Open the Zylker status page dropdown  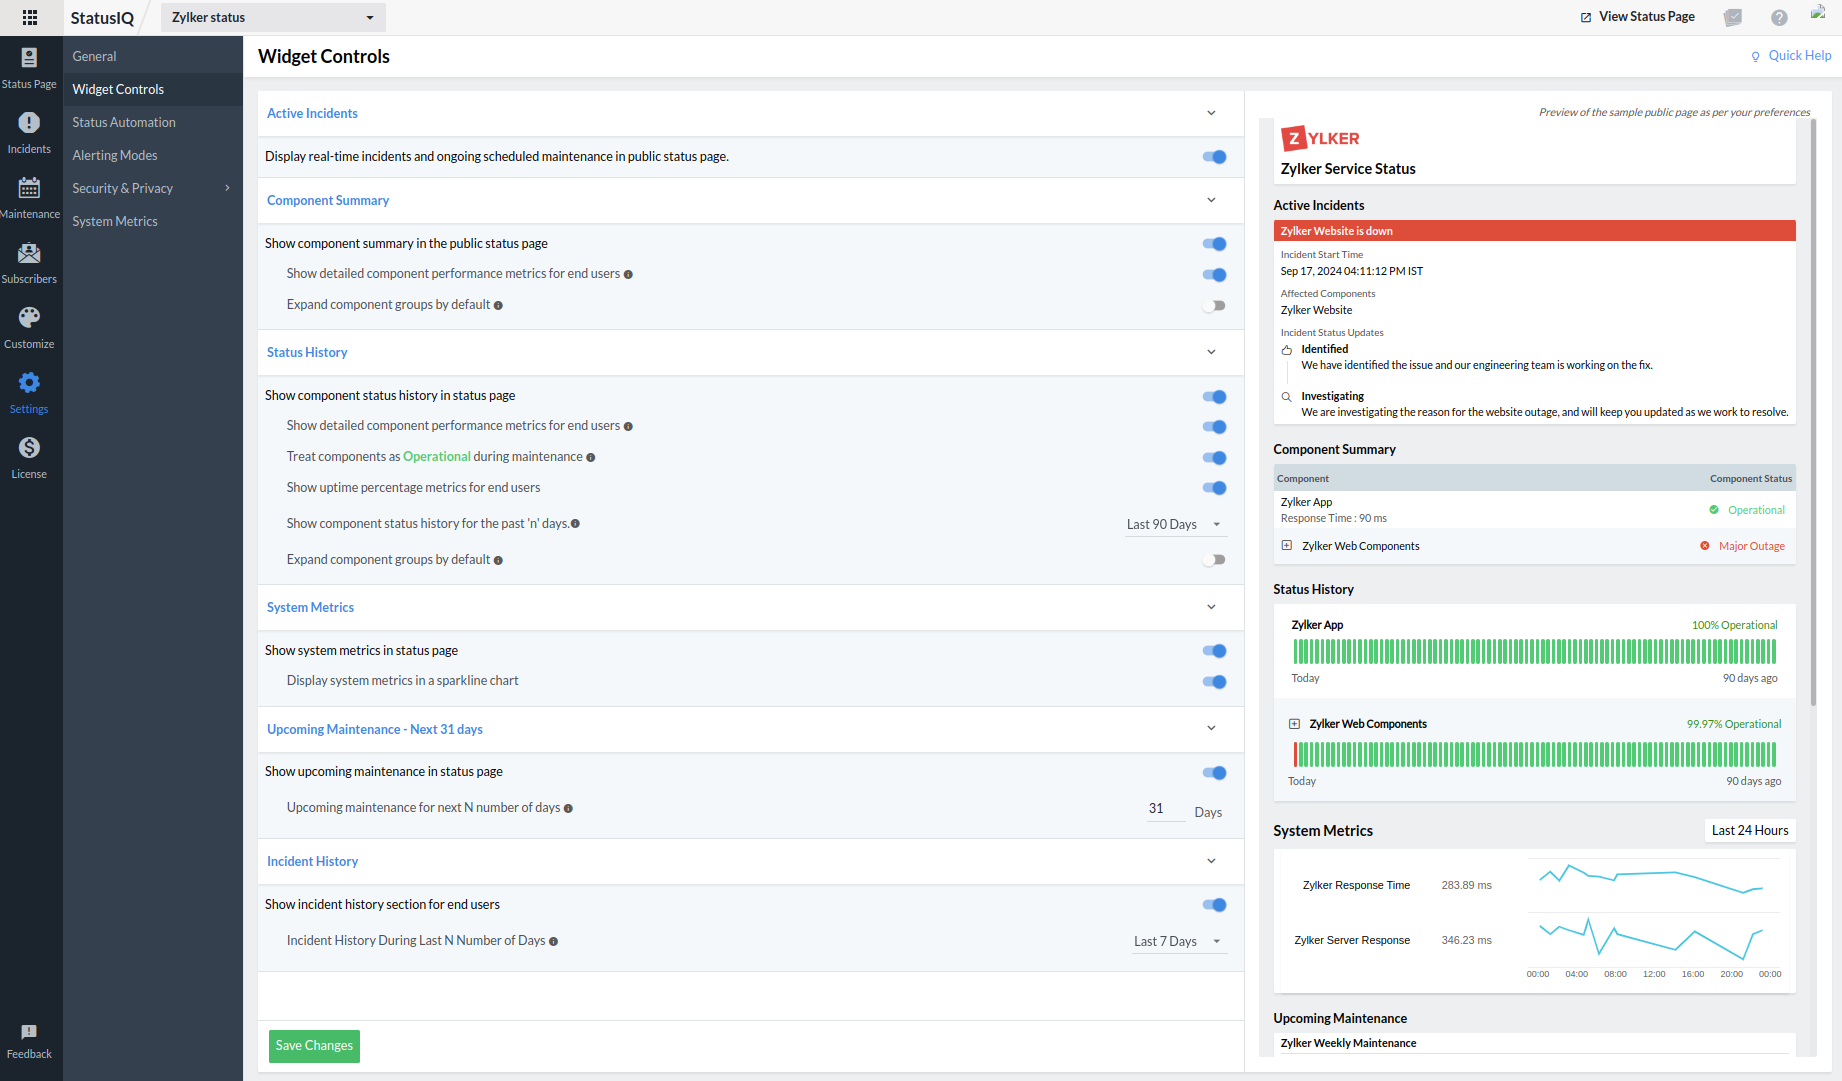272,17
